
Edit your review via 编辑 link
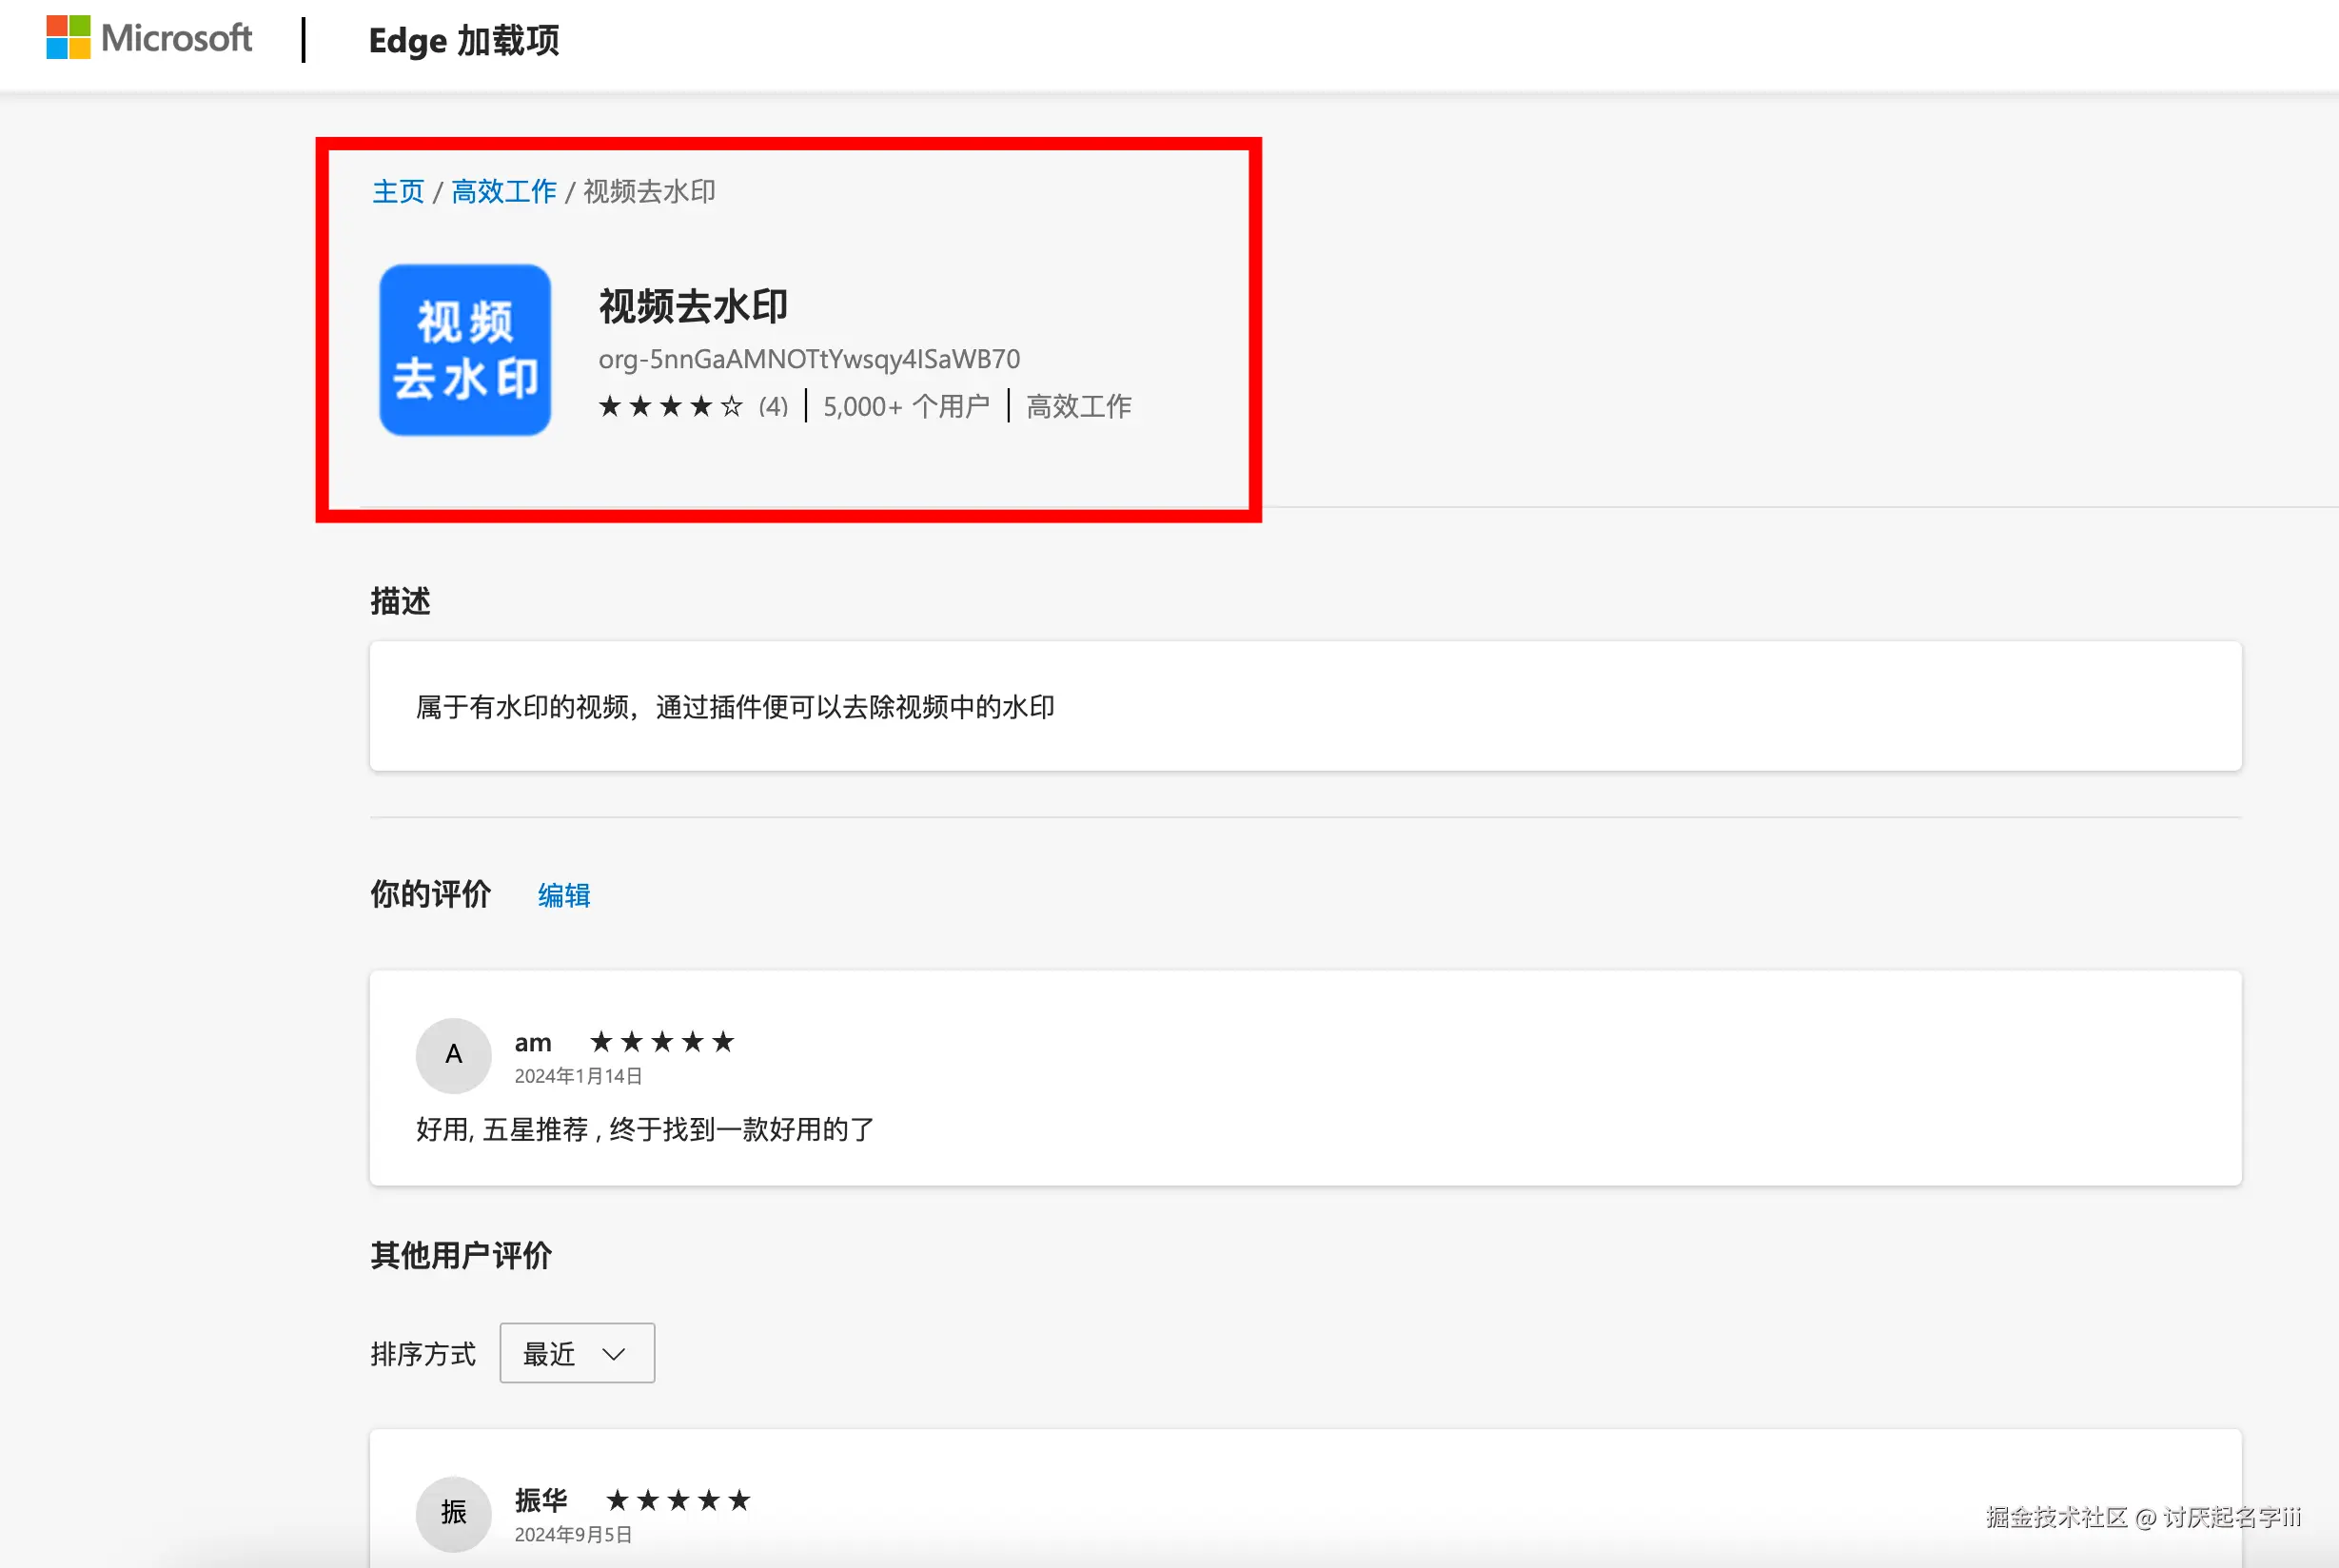click(564, 895)
